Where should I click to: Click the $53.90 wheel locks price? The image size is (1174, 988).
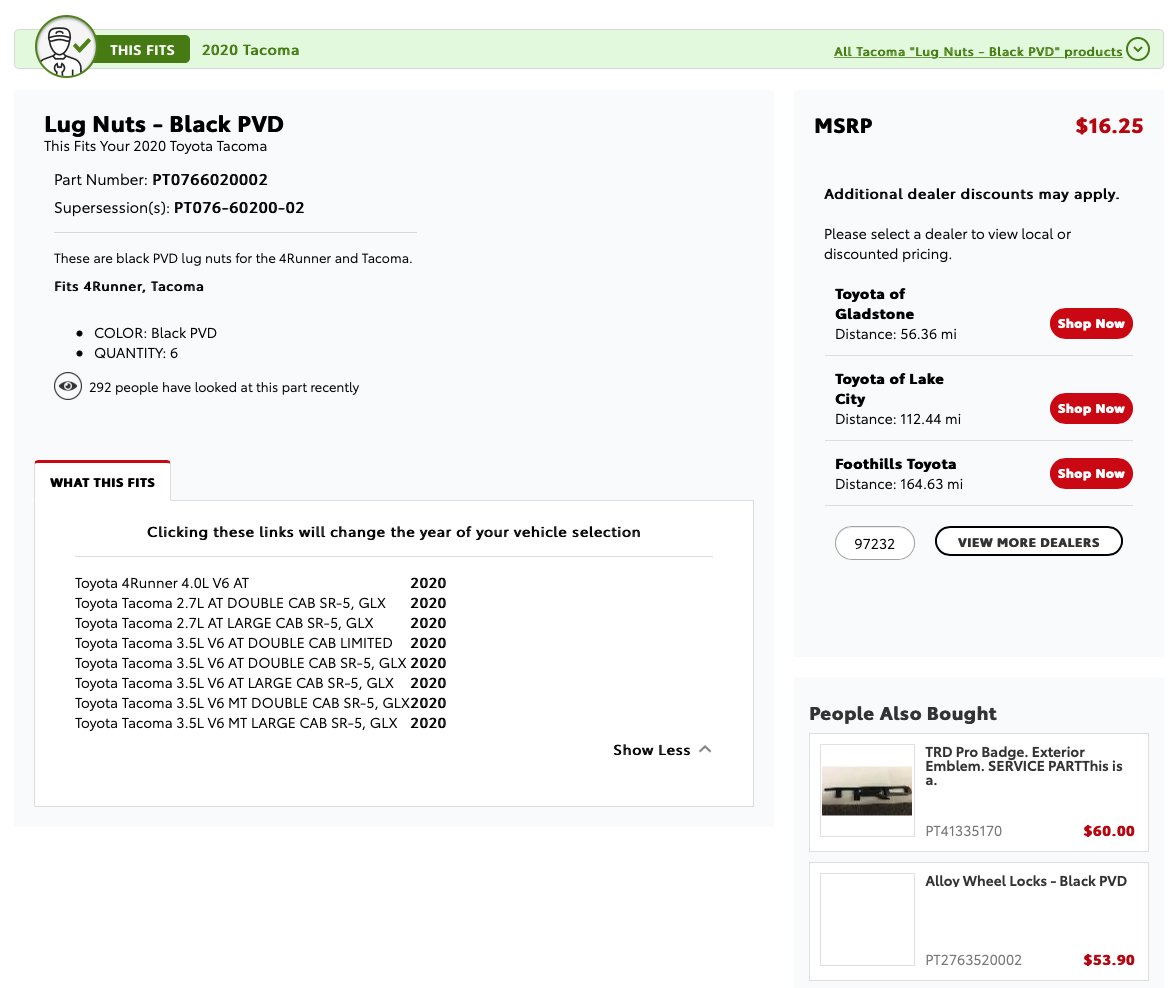[1109, 960]
